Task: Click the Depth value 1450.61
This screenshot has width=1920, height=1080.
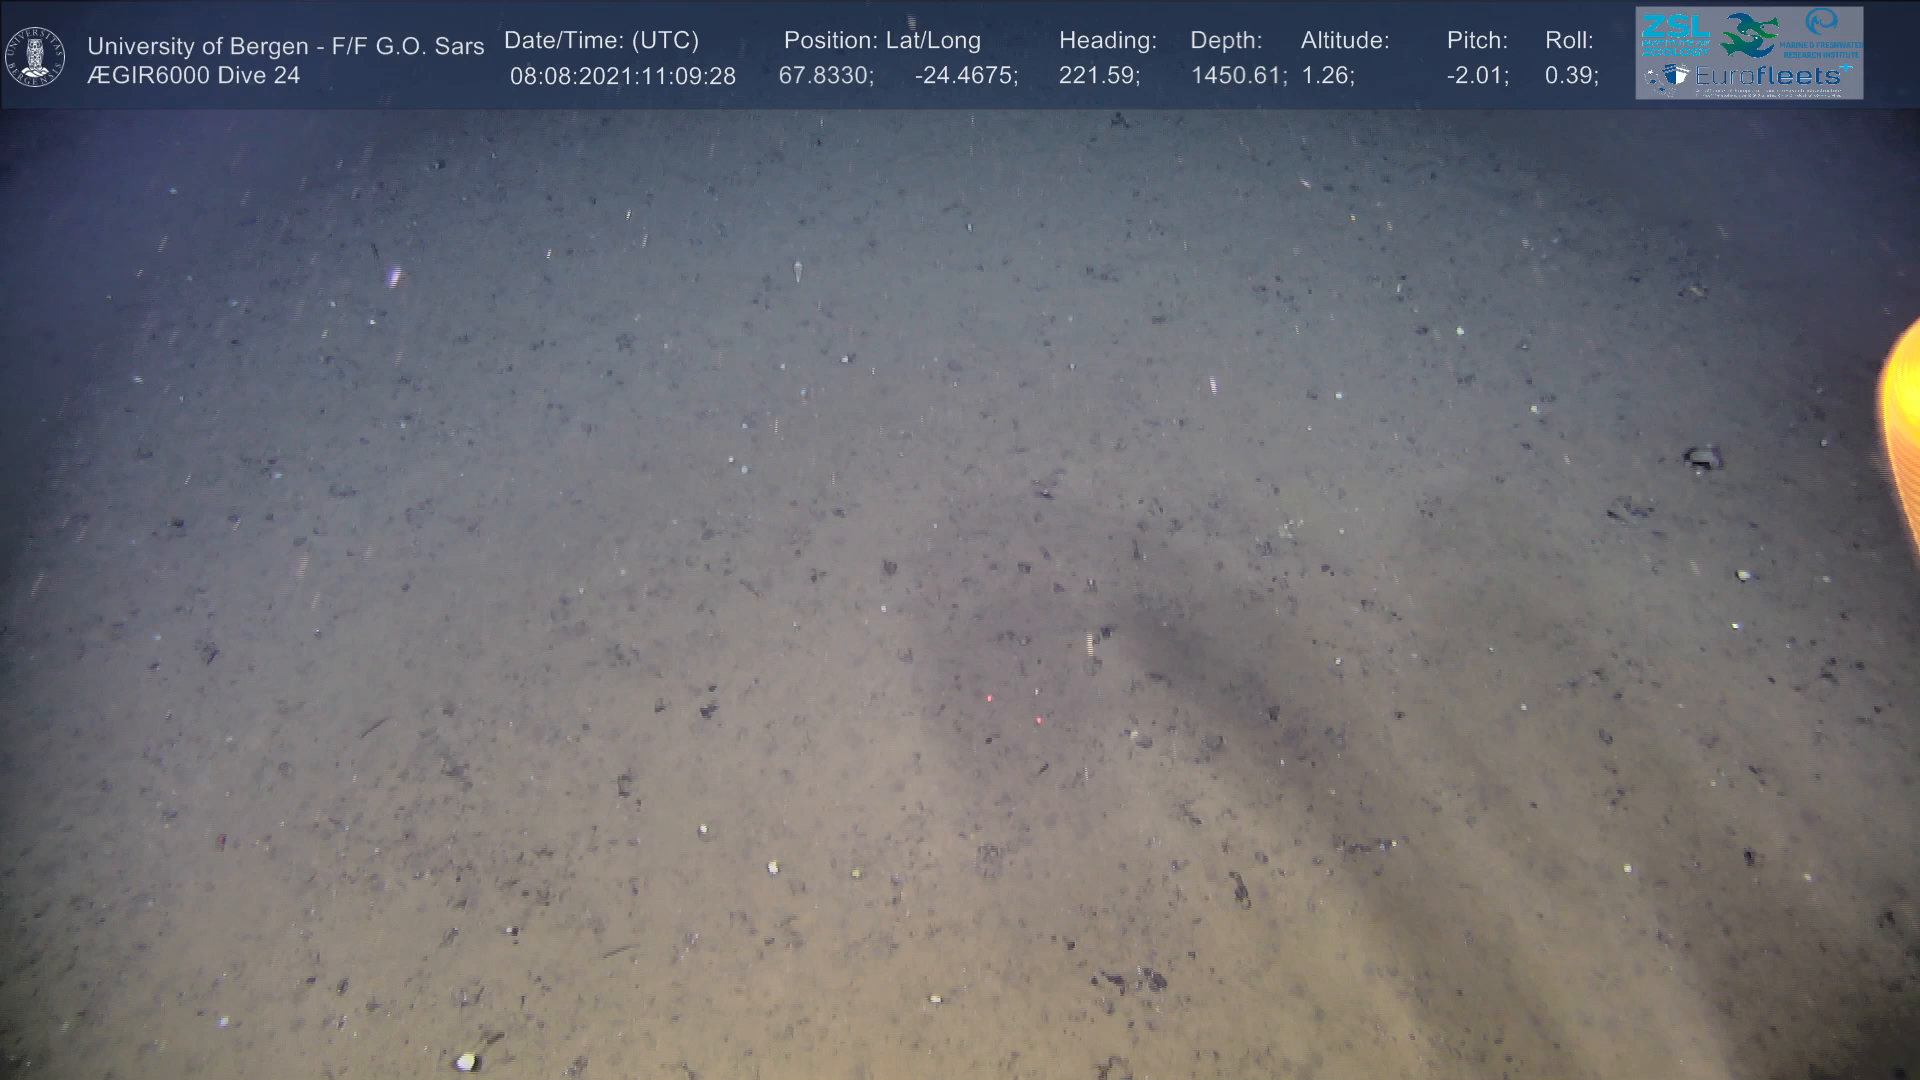Action: [x=1238, y=76]
